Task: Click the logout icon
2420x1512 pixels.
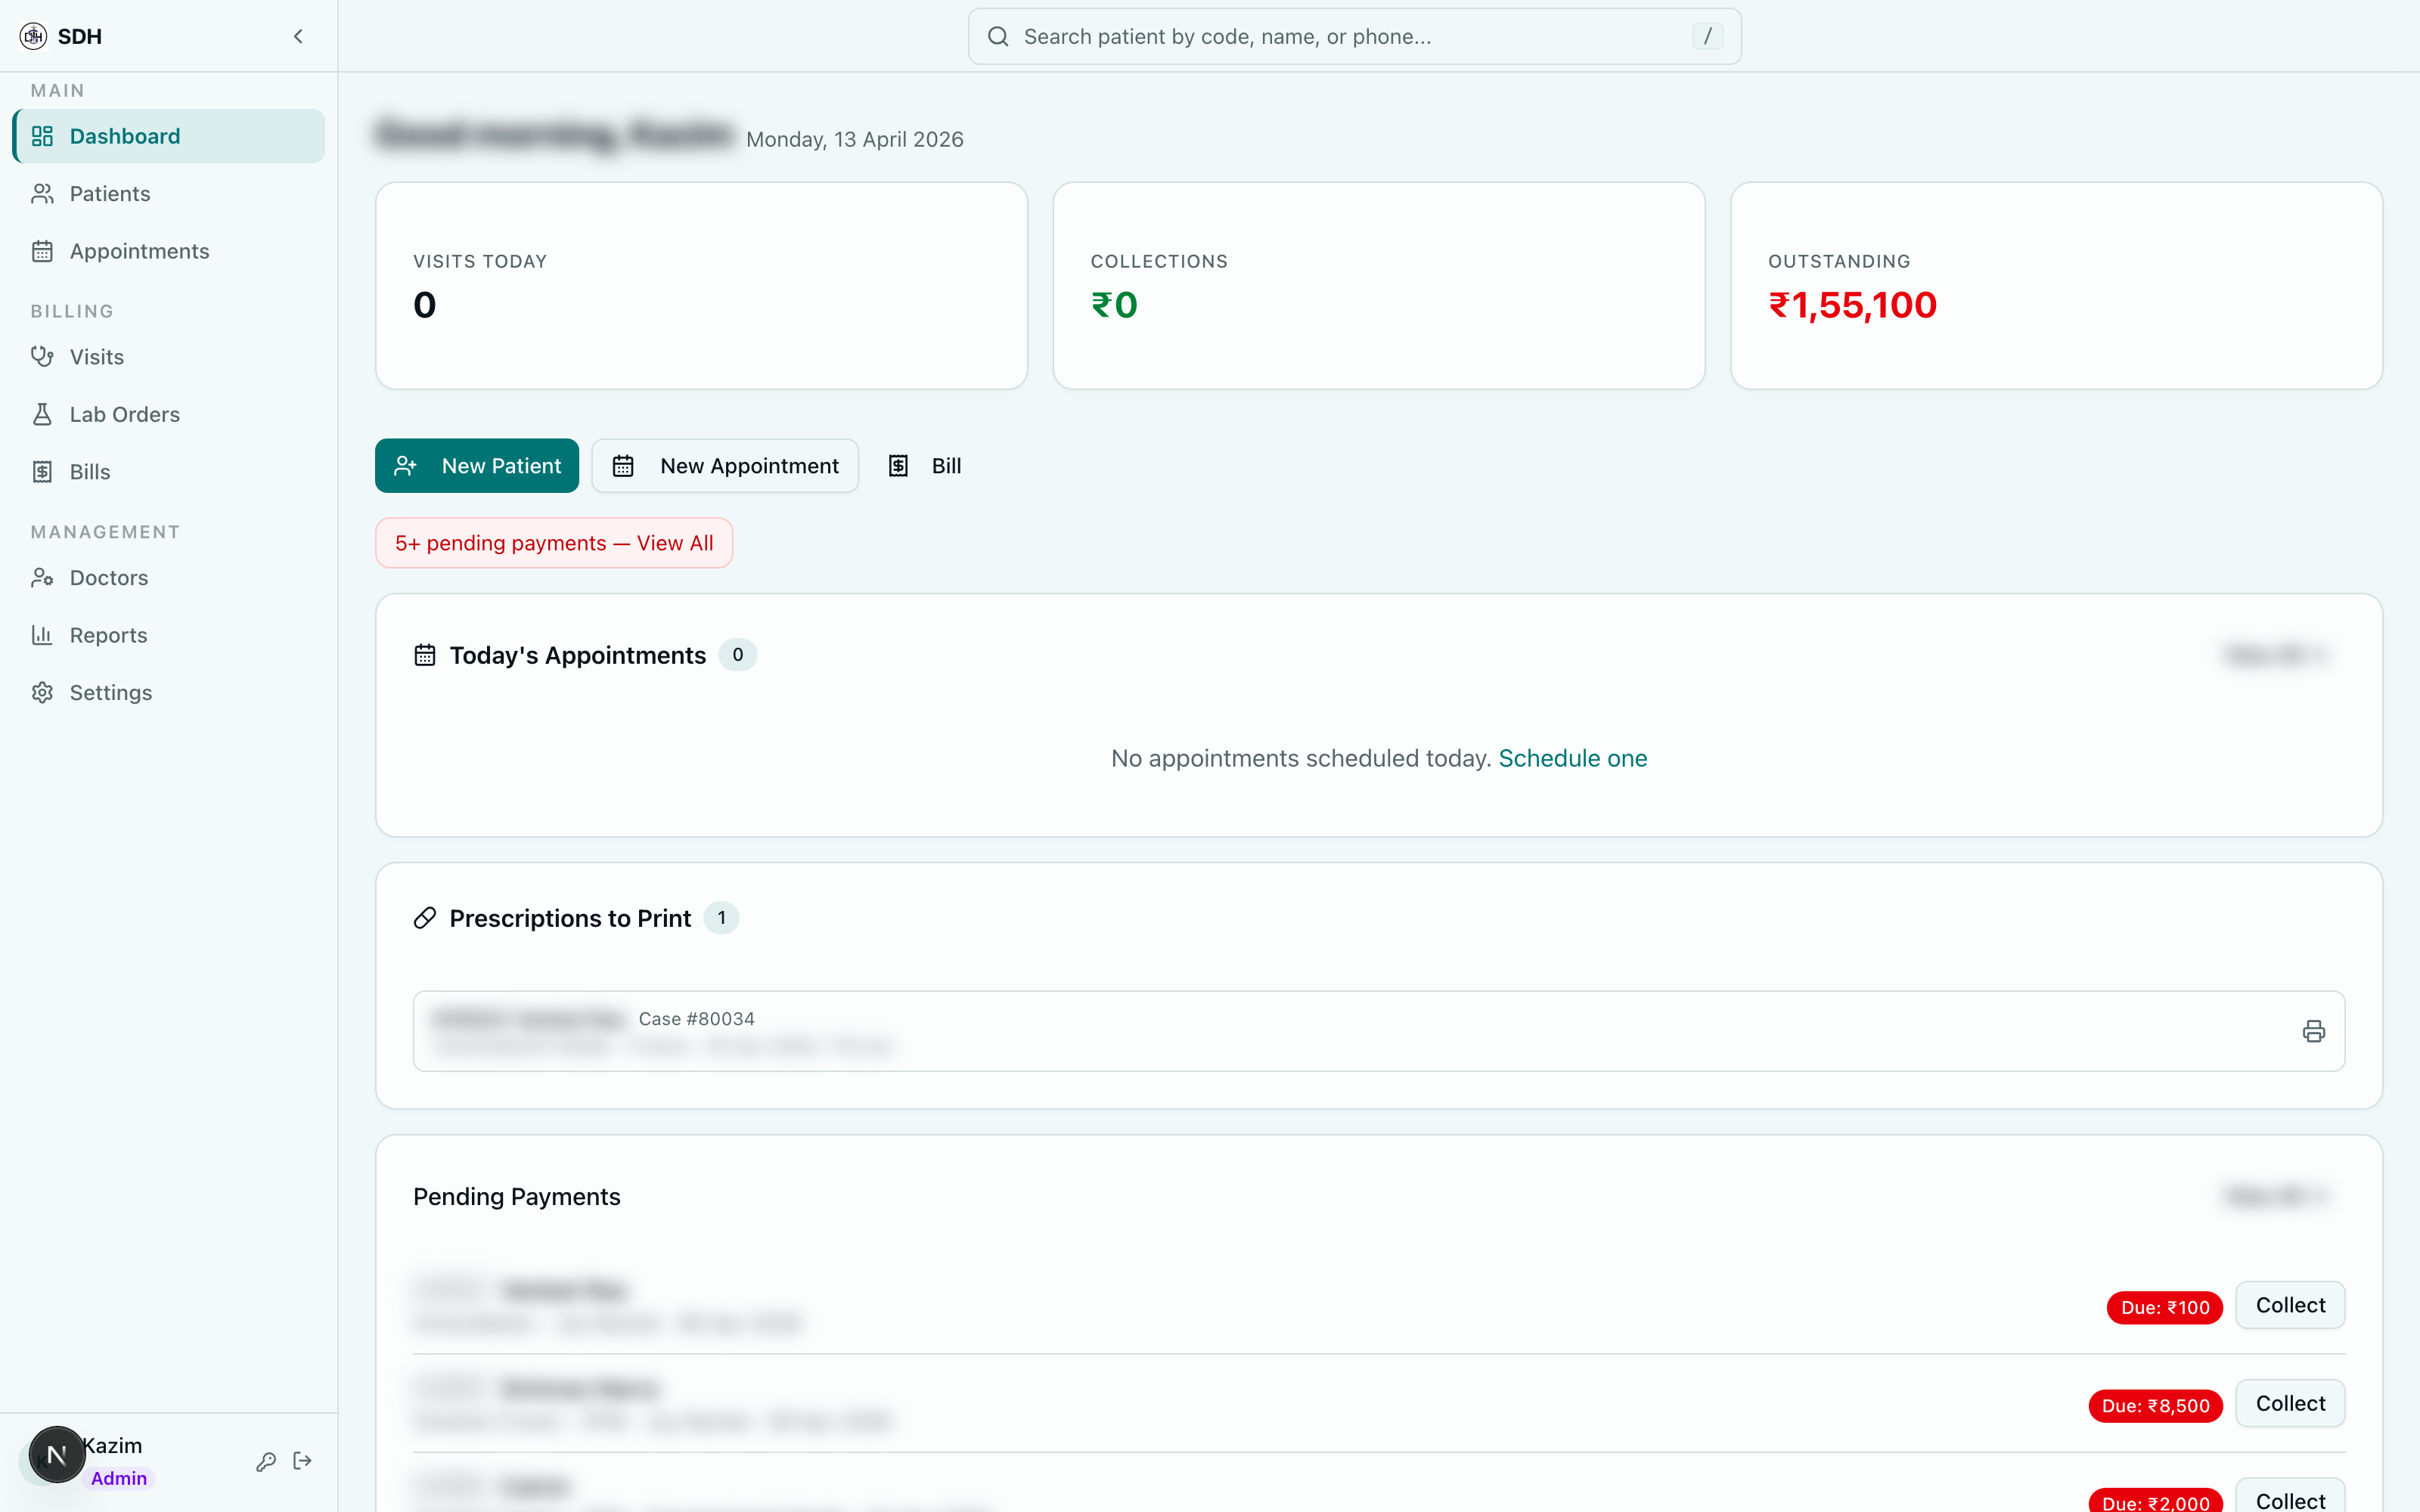Action: [x=303, y=1461]
